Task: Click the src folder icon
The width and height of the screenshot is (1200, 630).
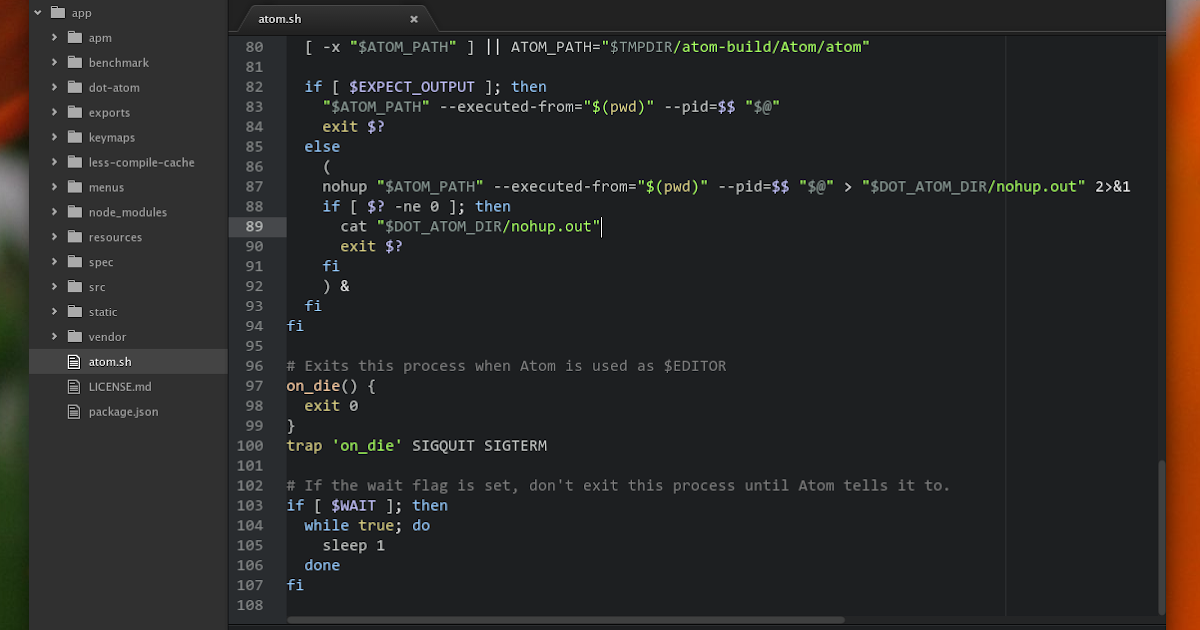Action: coord(74,288)
